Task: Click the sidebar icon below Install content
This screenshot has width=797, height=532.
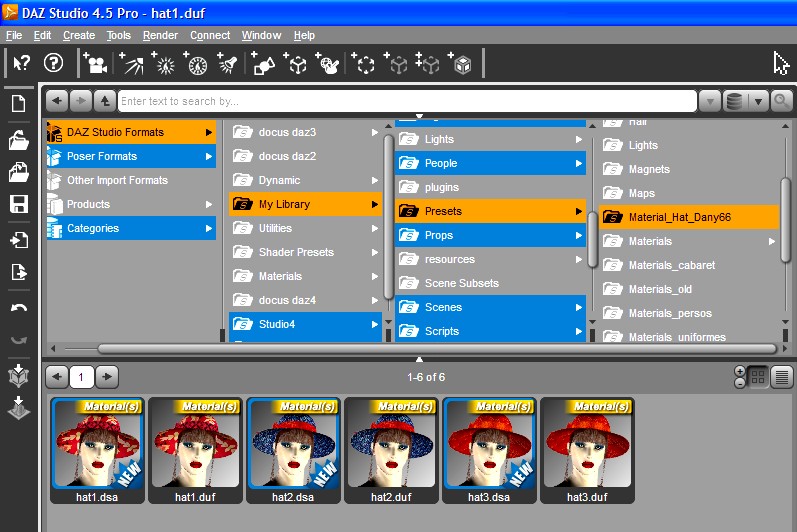Action: (x=19, y=408)
